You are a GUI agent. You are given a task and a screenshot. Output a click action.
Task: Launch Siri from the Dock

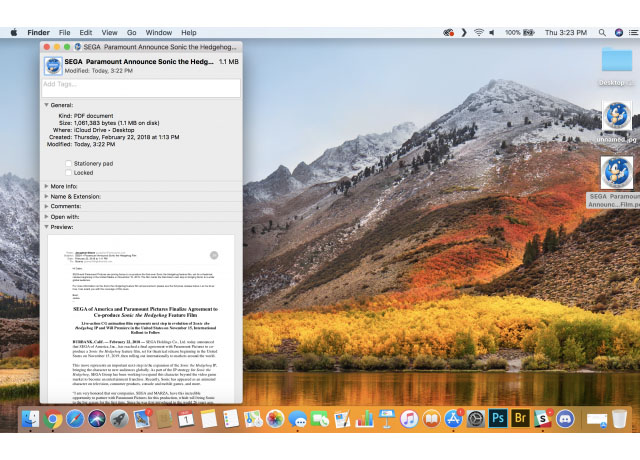coord(97,419)
